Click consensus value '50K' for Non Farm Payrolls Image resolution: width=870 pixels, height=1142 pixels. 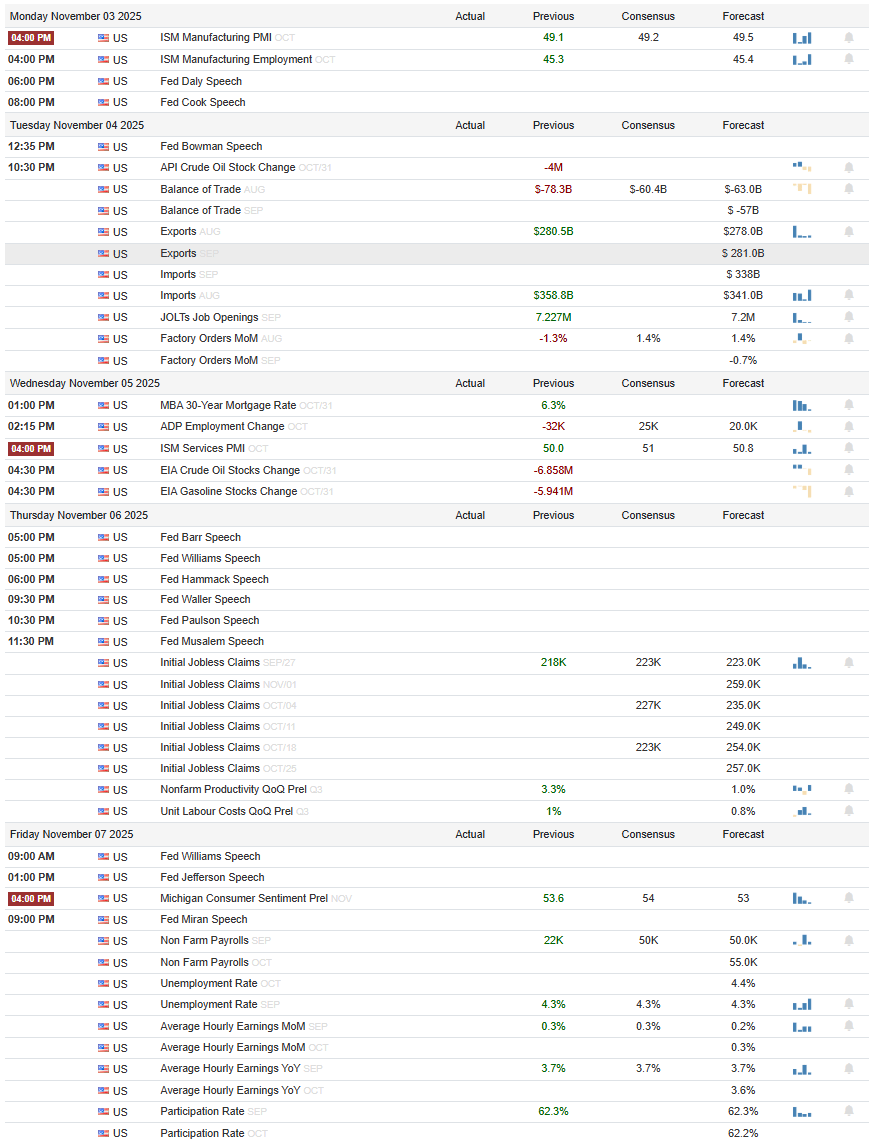click(x=648, y=941)
